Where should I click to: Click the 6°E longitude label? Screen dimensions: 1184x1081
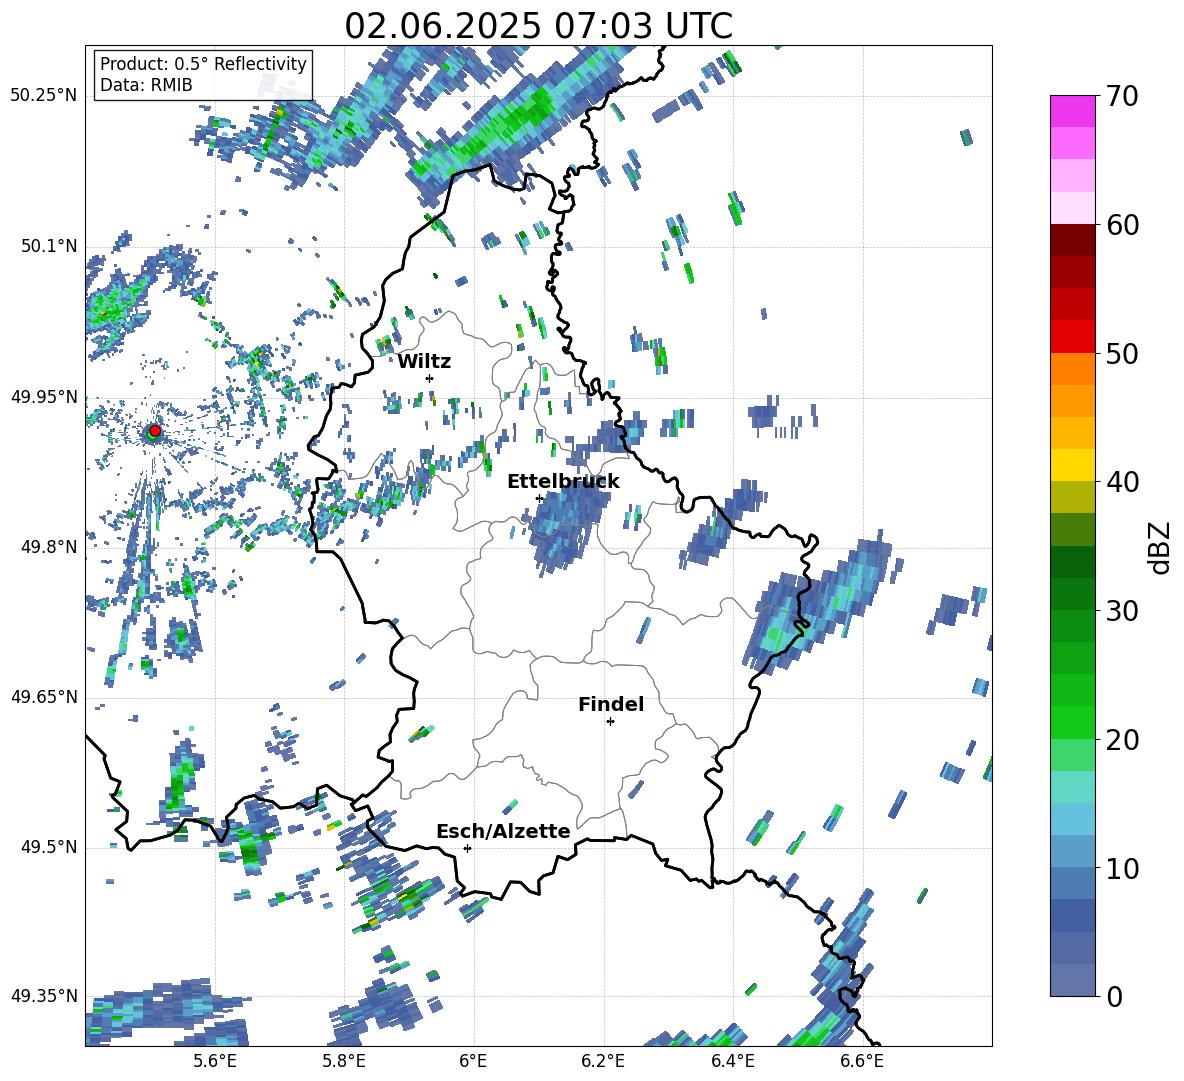[x=473, y=1061]
